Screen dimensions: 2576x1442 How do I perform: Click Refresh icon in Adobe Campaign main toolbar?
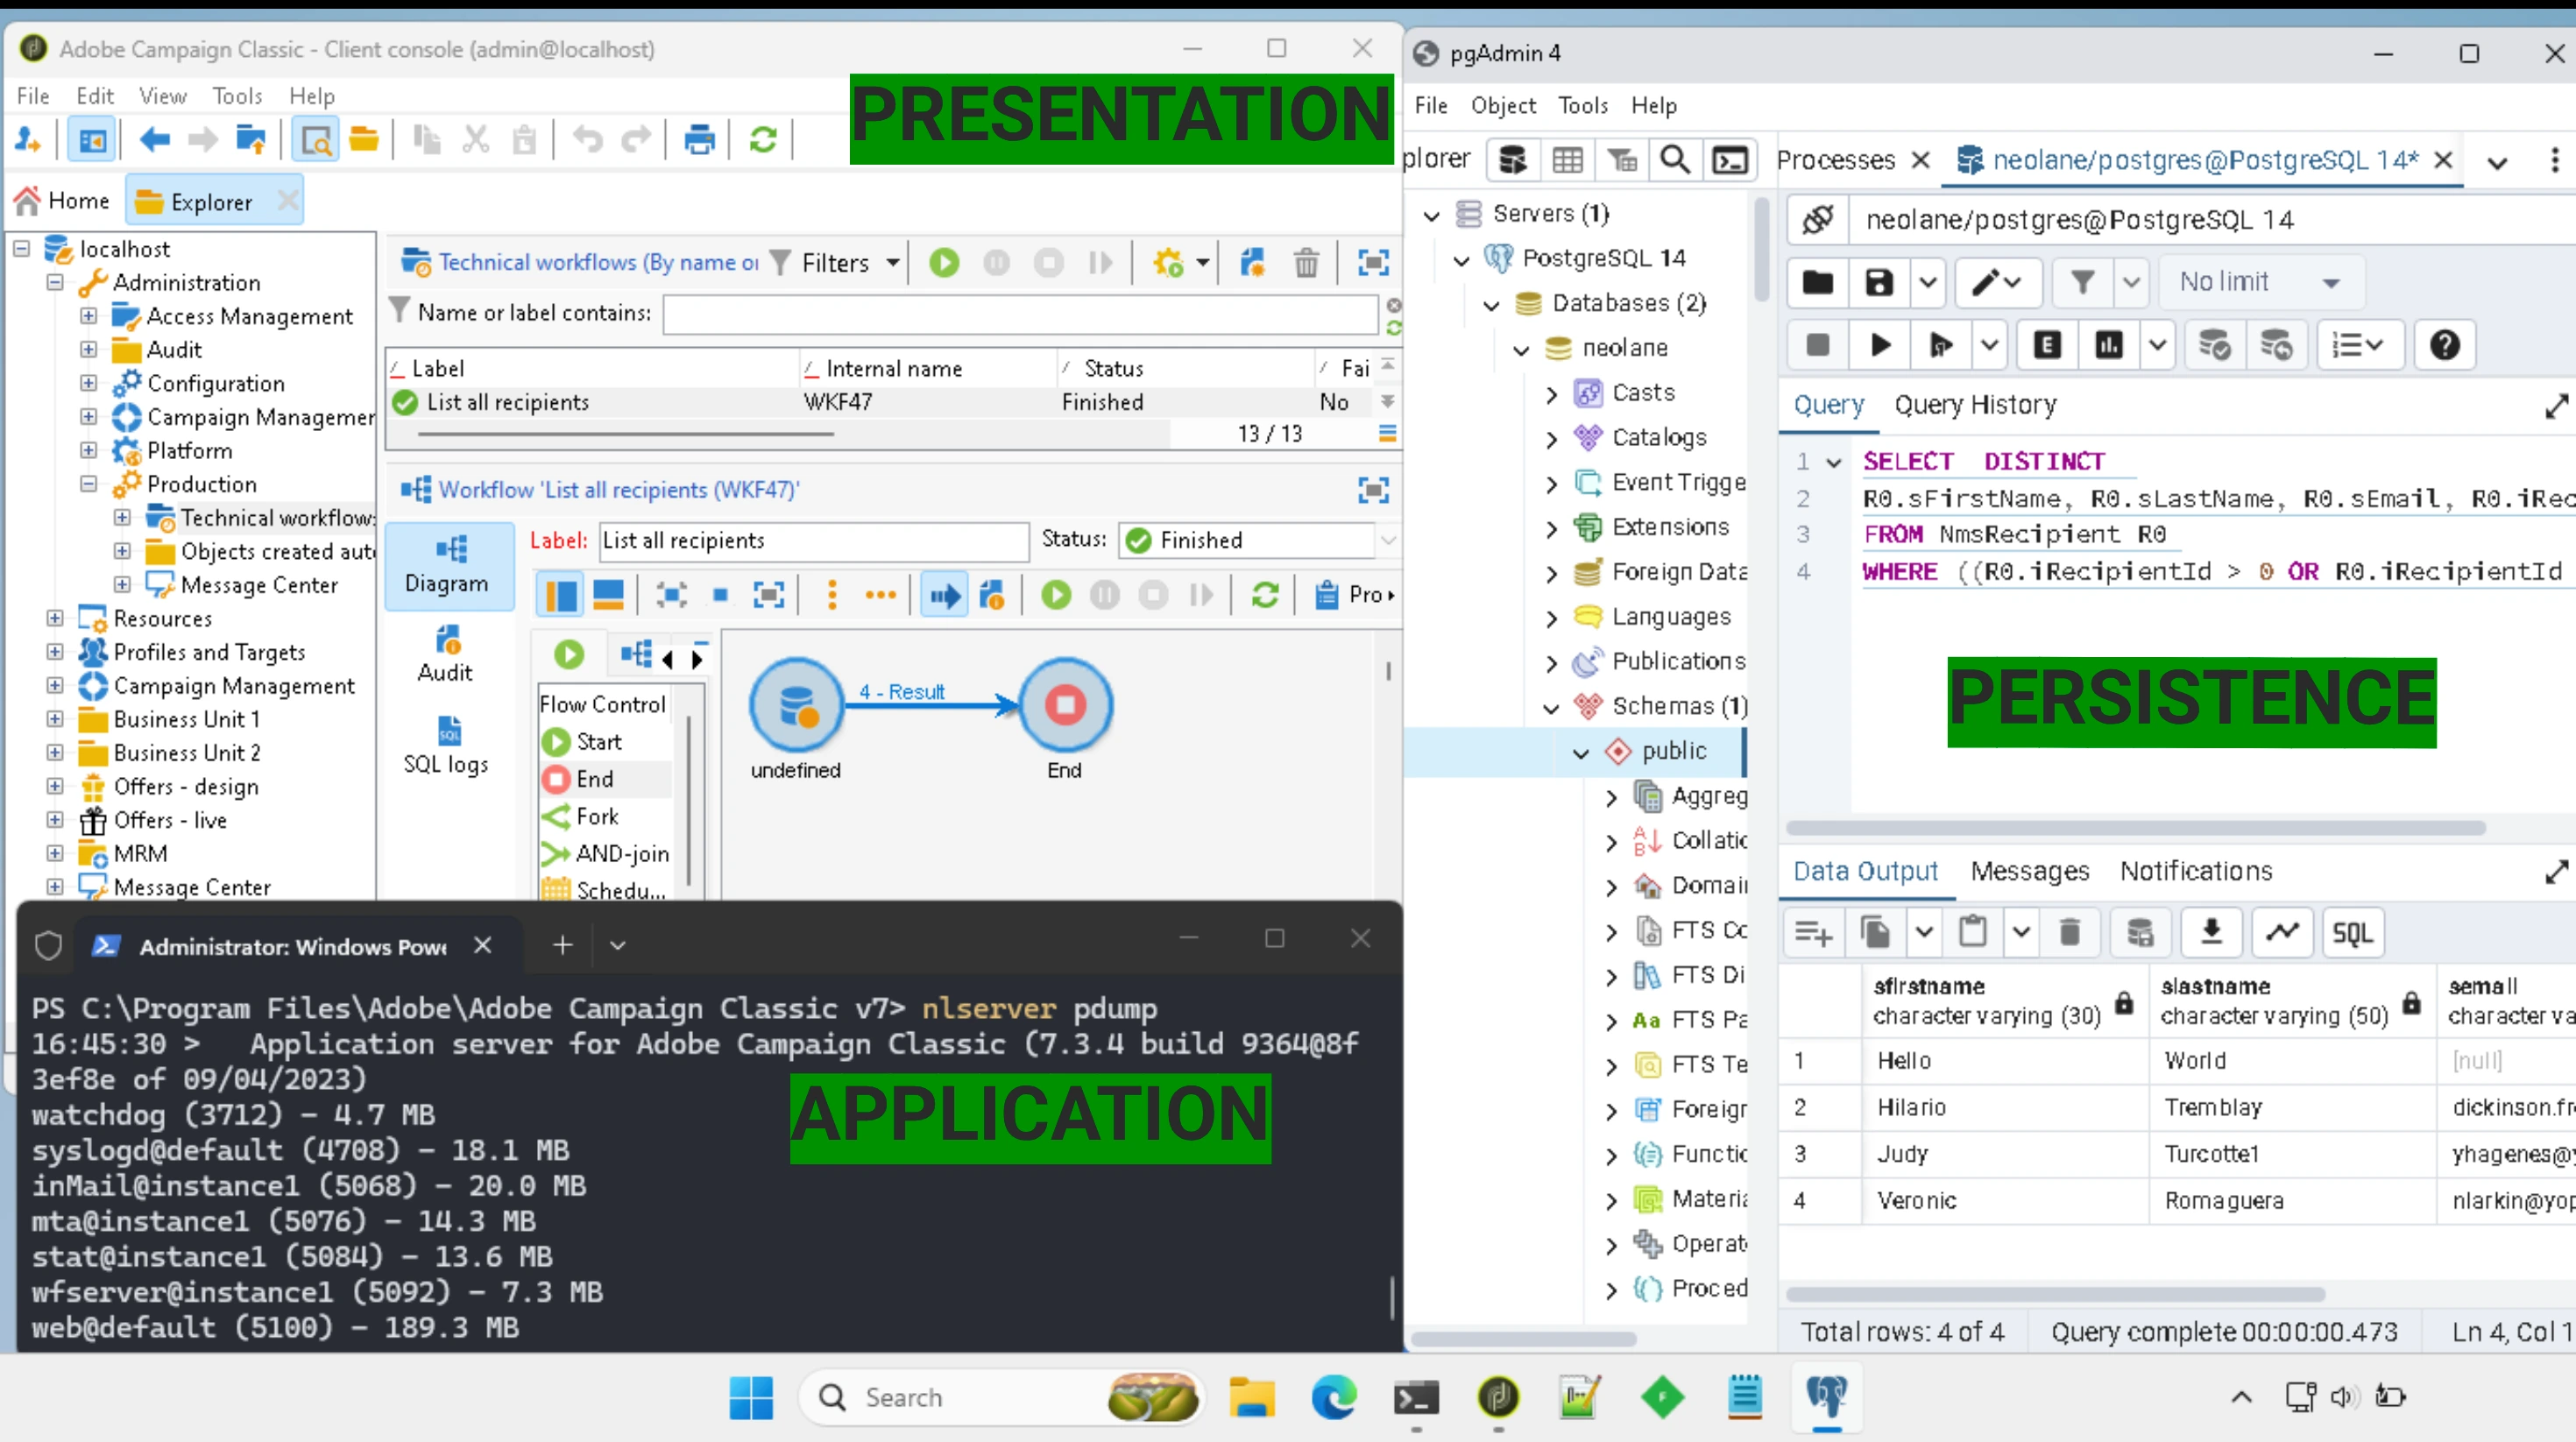point(763,140)
